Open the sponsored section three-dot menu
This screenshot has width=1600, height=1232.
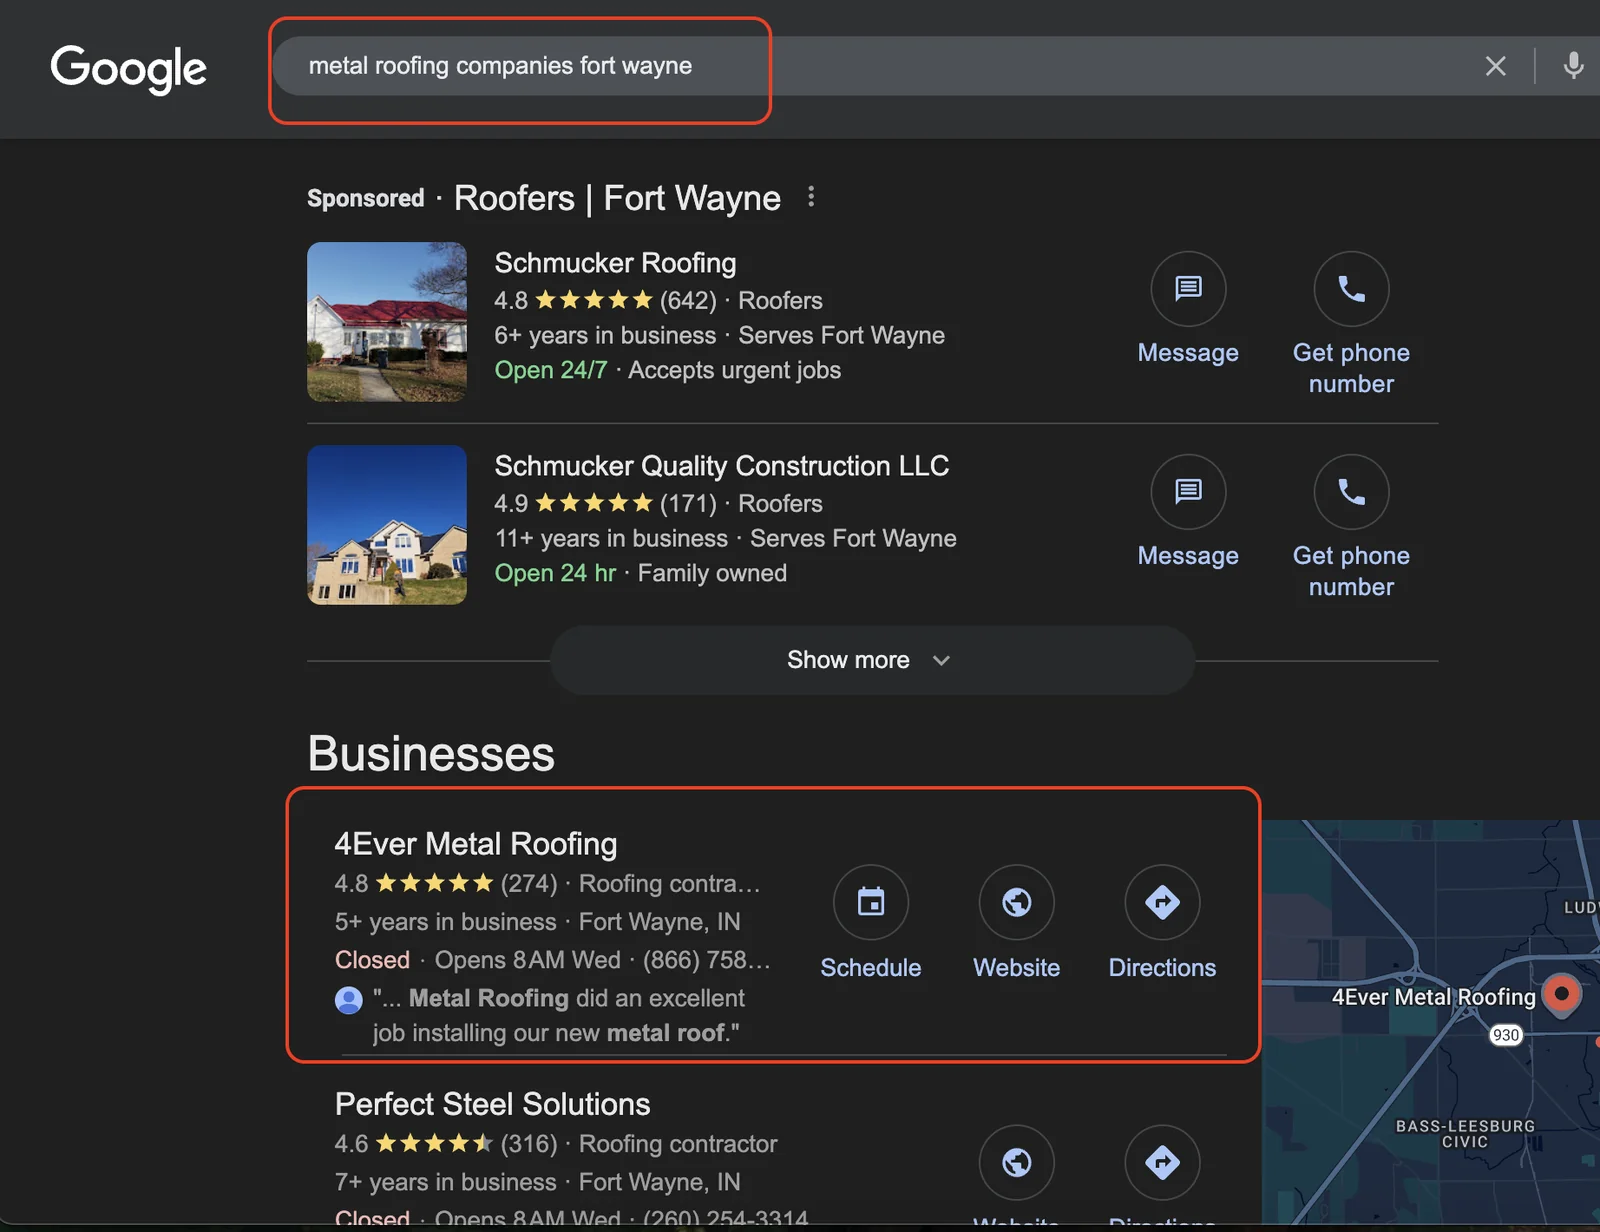[x=811, y=197]
